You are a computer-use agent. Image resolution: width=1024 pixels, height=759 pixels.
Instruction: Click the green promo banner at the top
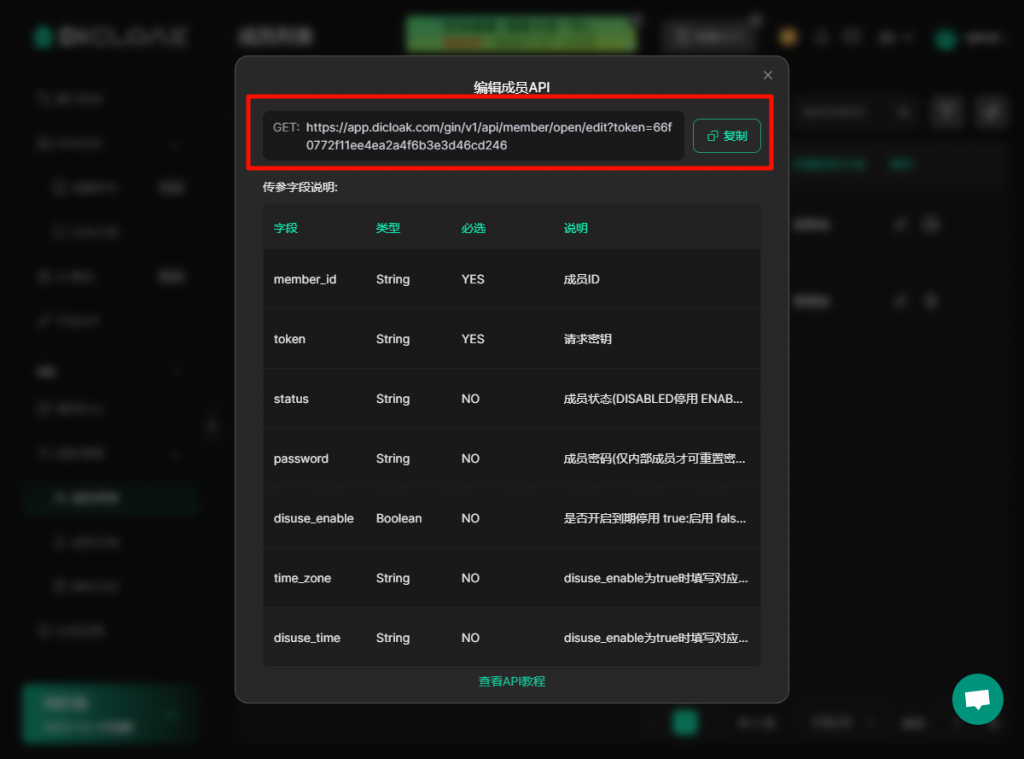[x=520, y=35]
